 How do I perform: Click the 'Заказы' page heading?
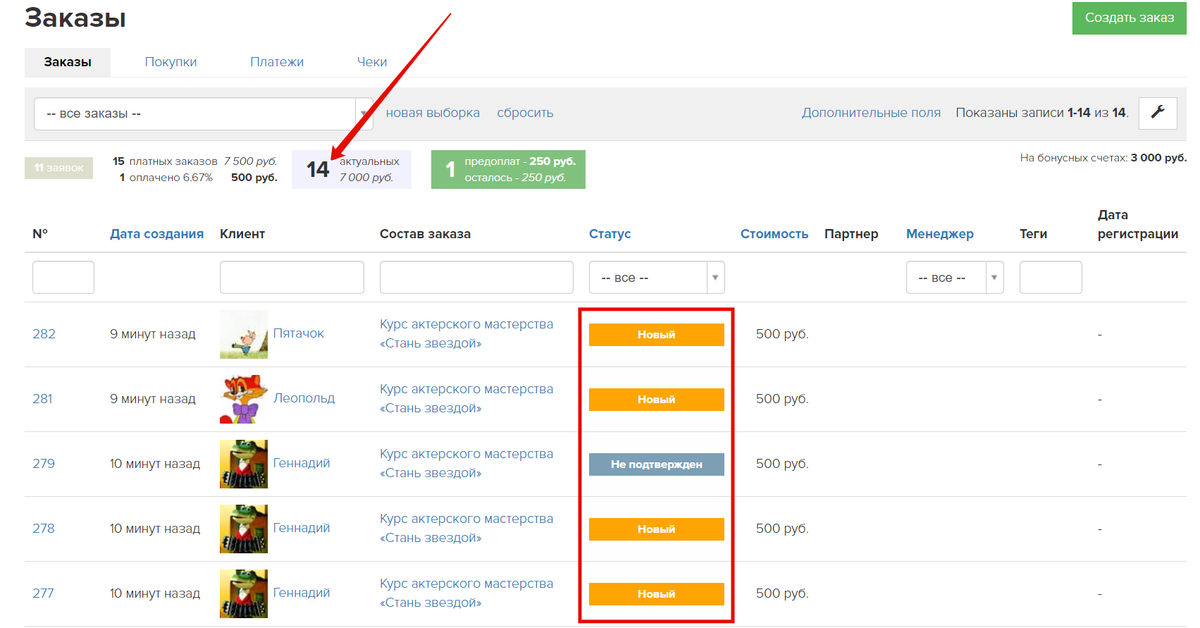75,18
